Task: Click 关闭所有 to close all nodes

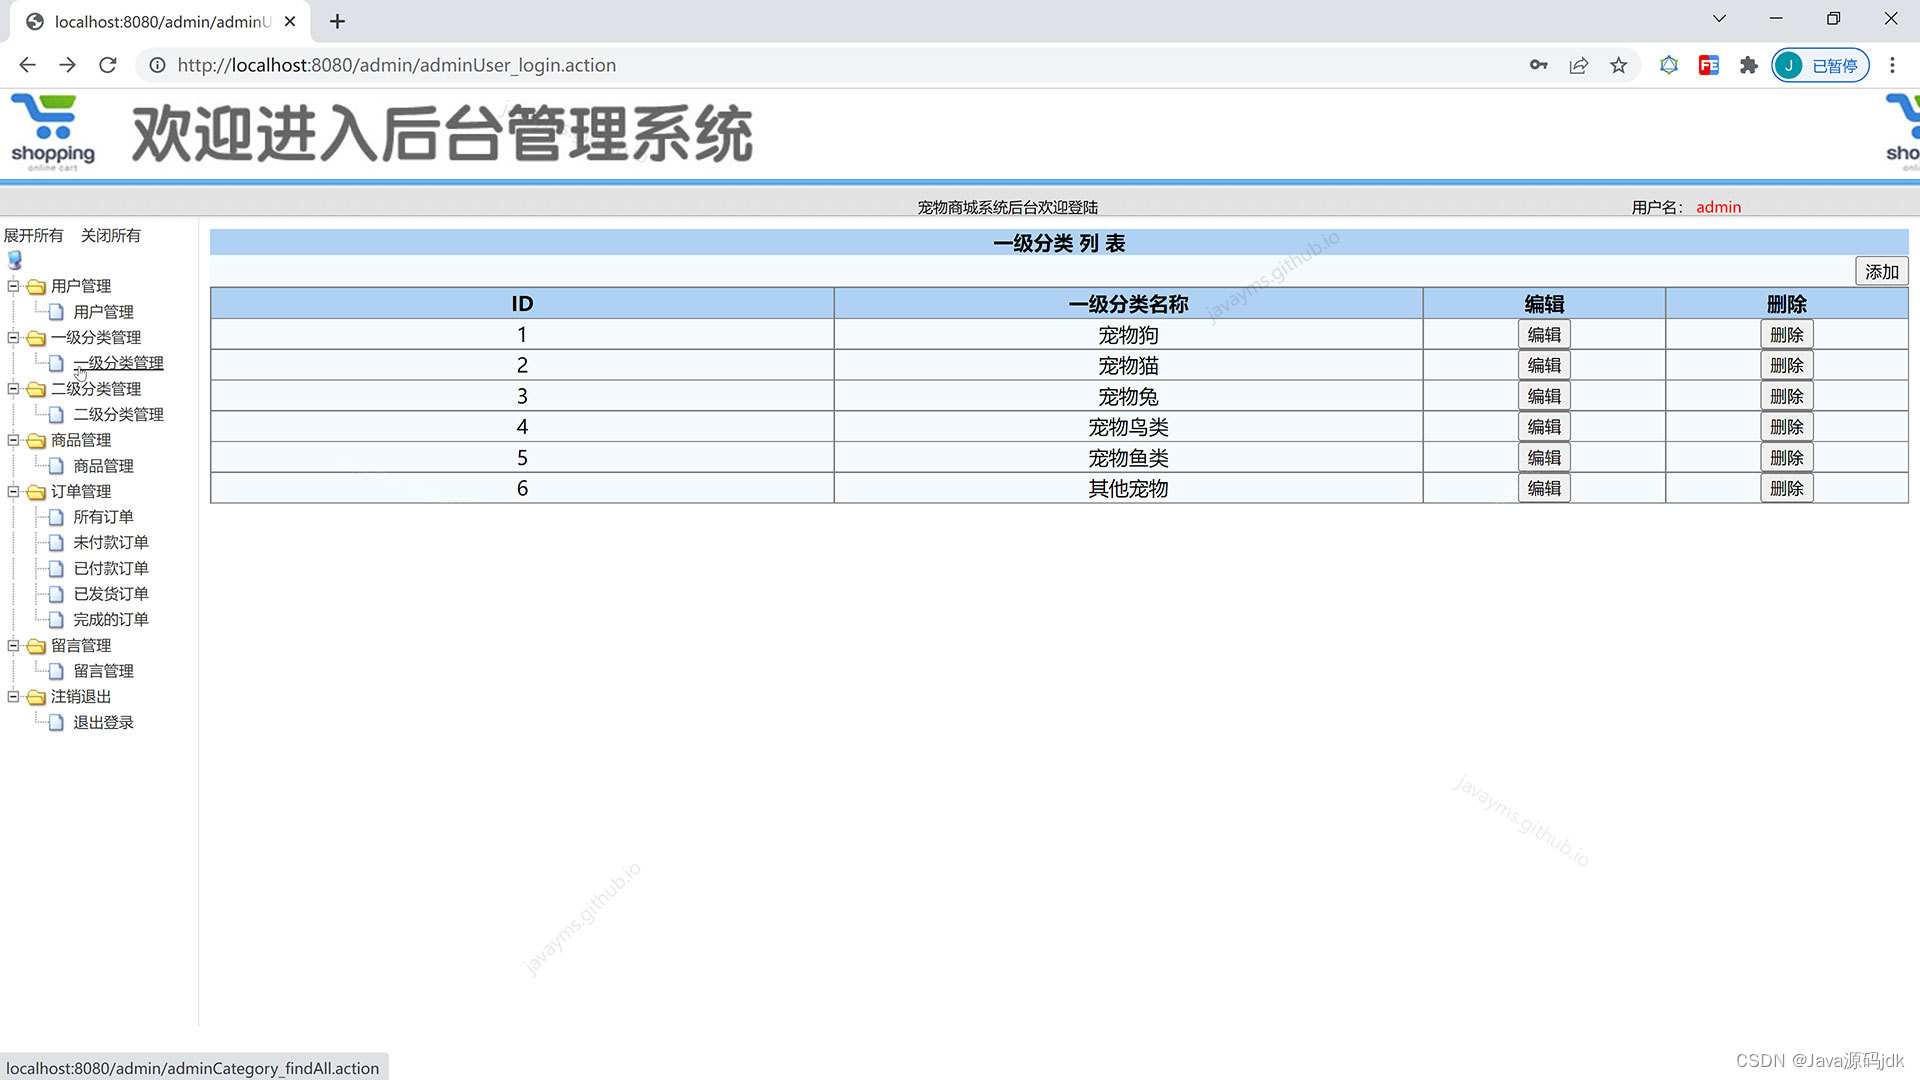Action: point(111,235)
